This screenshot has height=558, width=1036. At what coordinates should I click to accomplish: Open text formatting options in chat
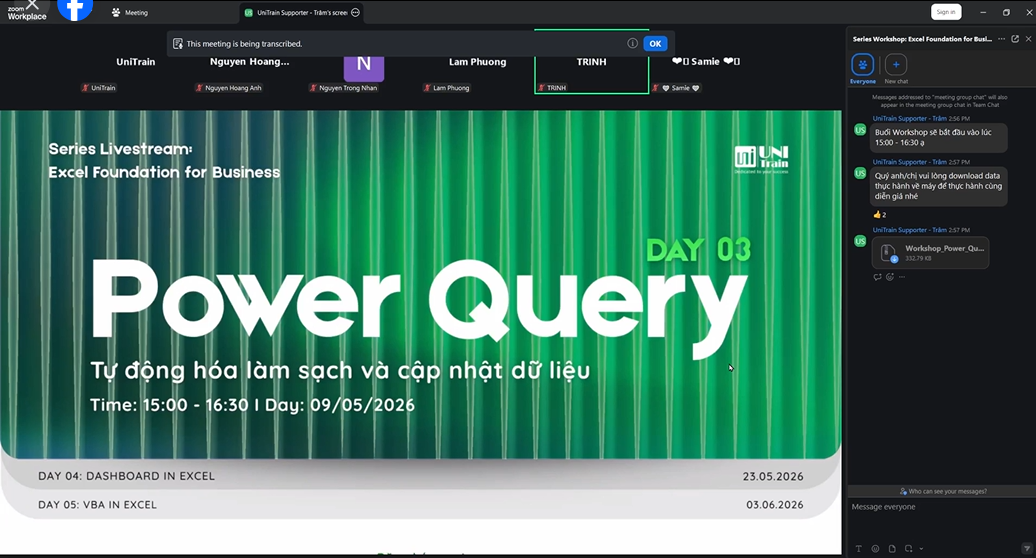pos(858,549)
